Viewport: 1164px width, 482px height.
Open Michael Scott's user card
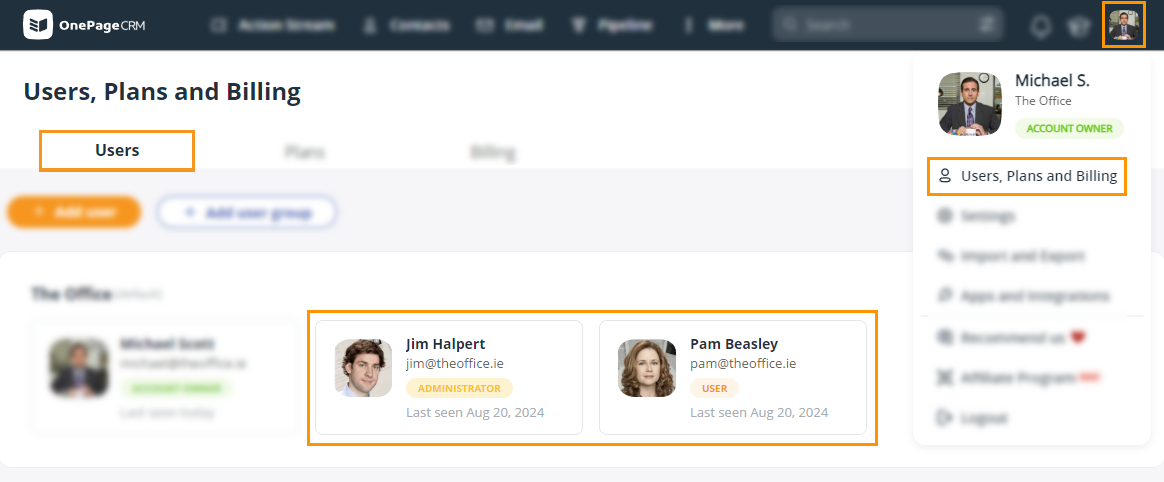coord(165,377)
